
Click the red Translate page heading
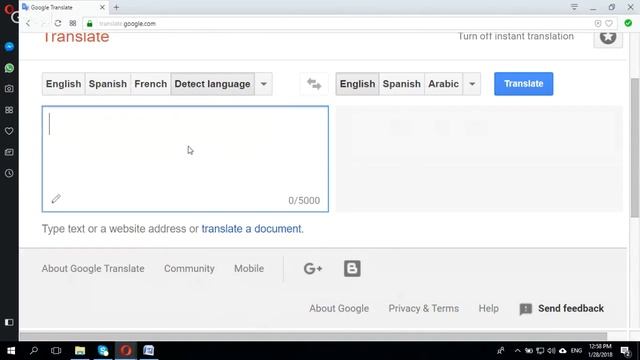click(x=76, y=37)
